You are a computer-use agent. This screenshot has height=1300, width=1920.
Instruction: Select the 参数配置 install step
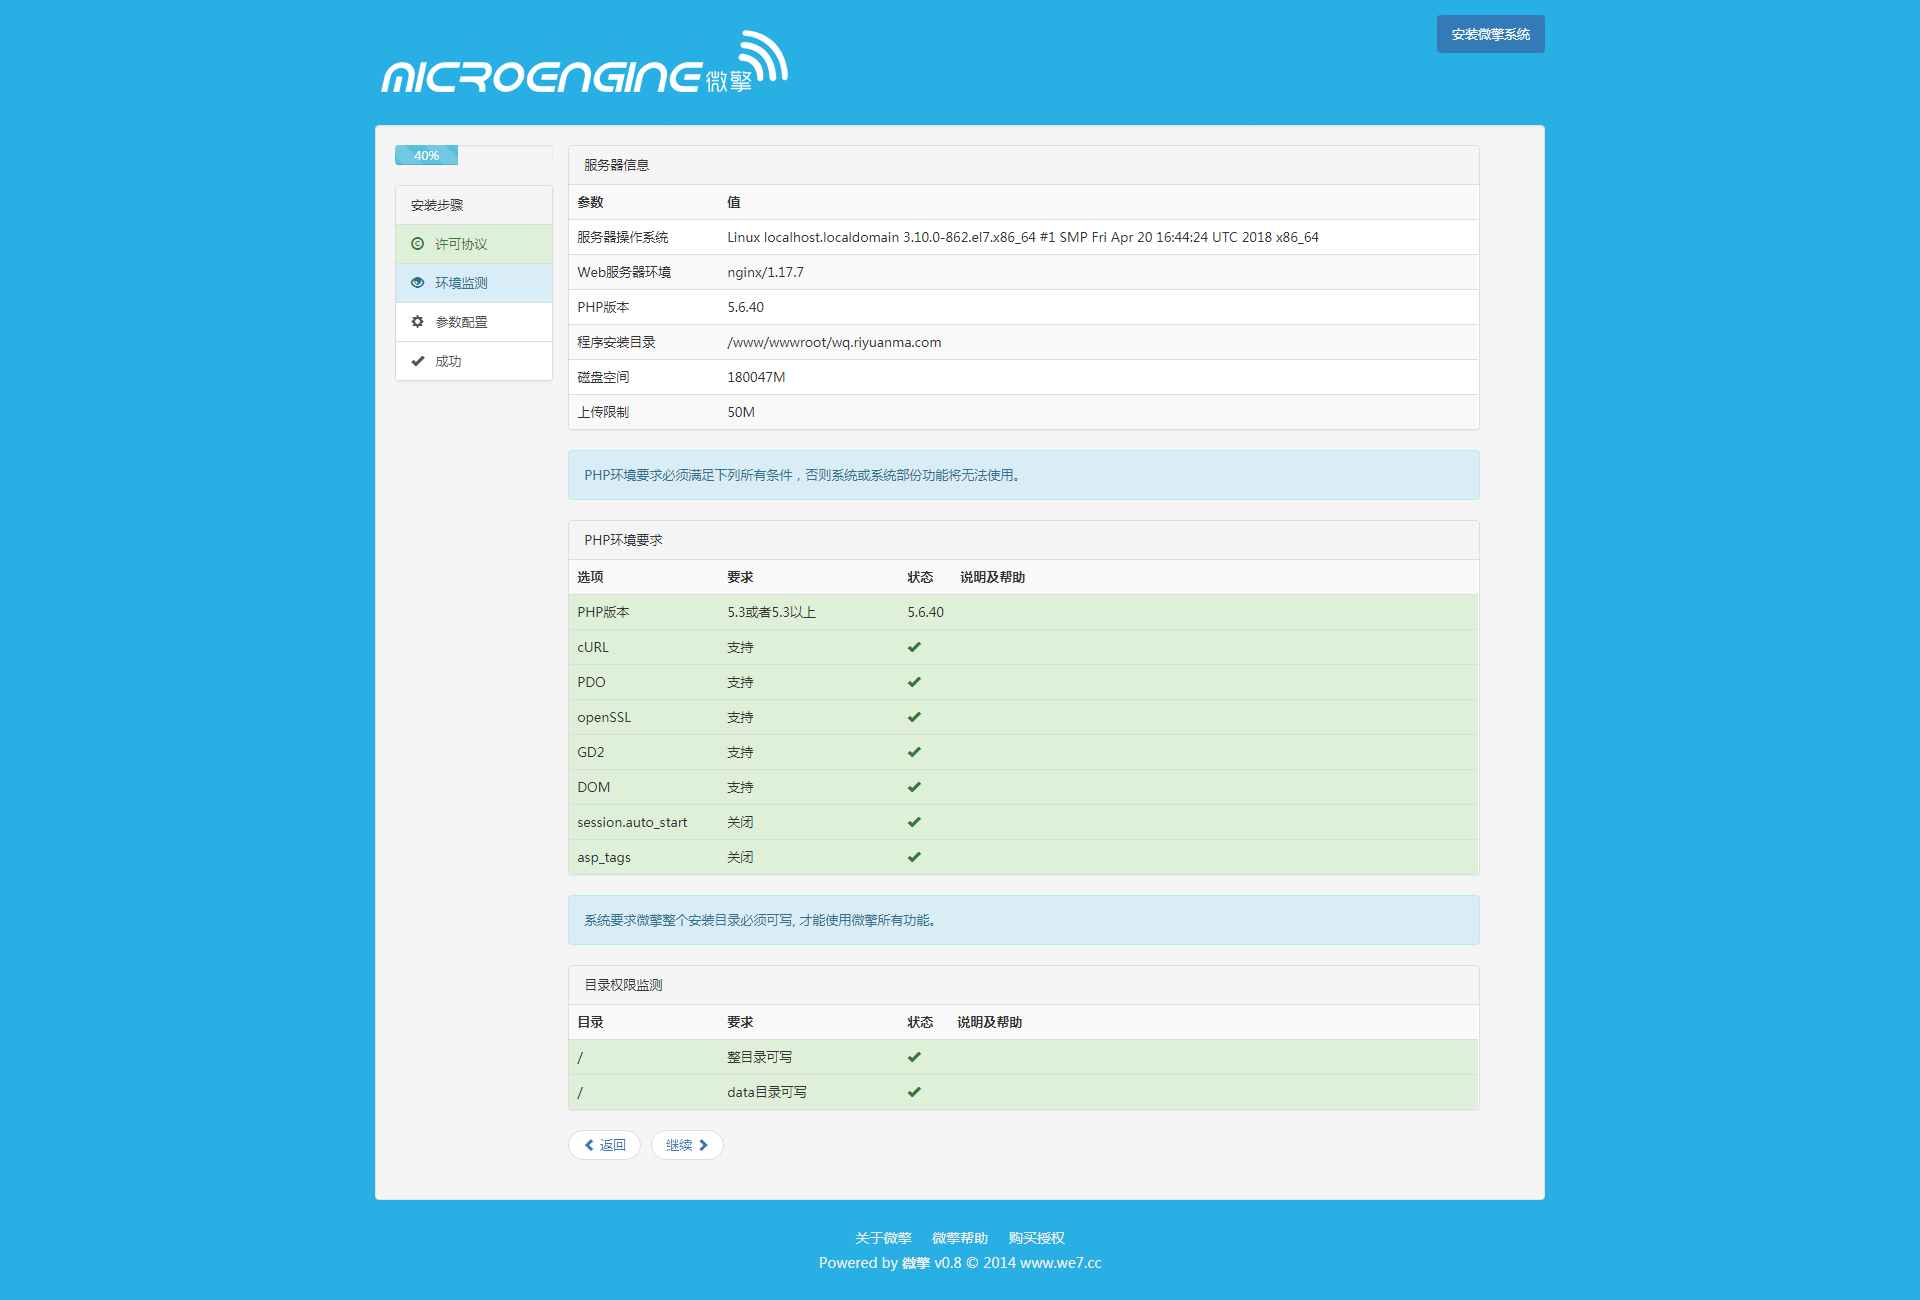[461, 322]
